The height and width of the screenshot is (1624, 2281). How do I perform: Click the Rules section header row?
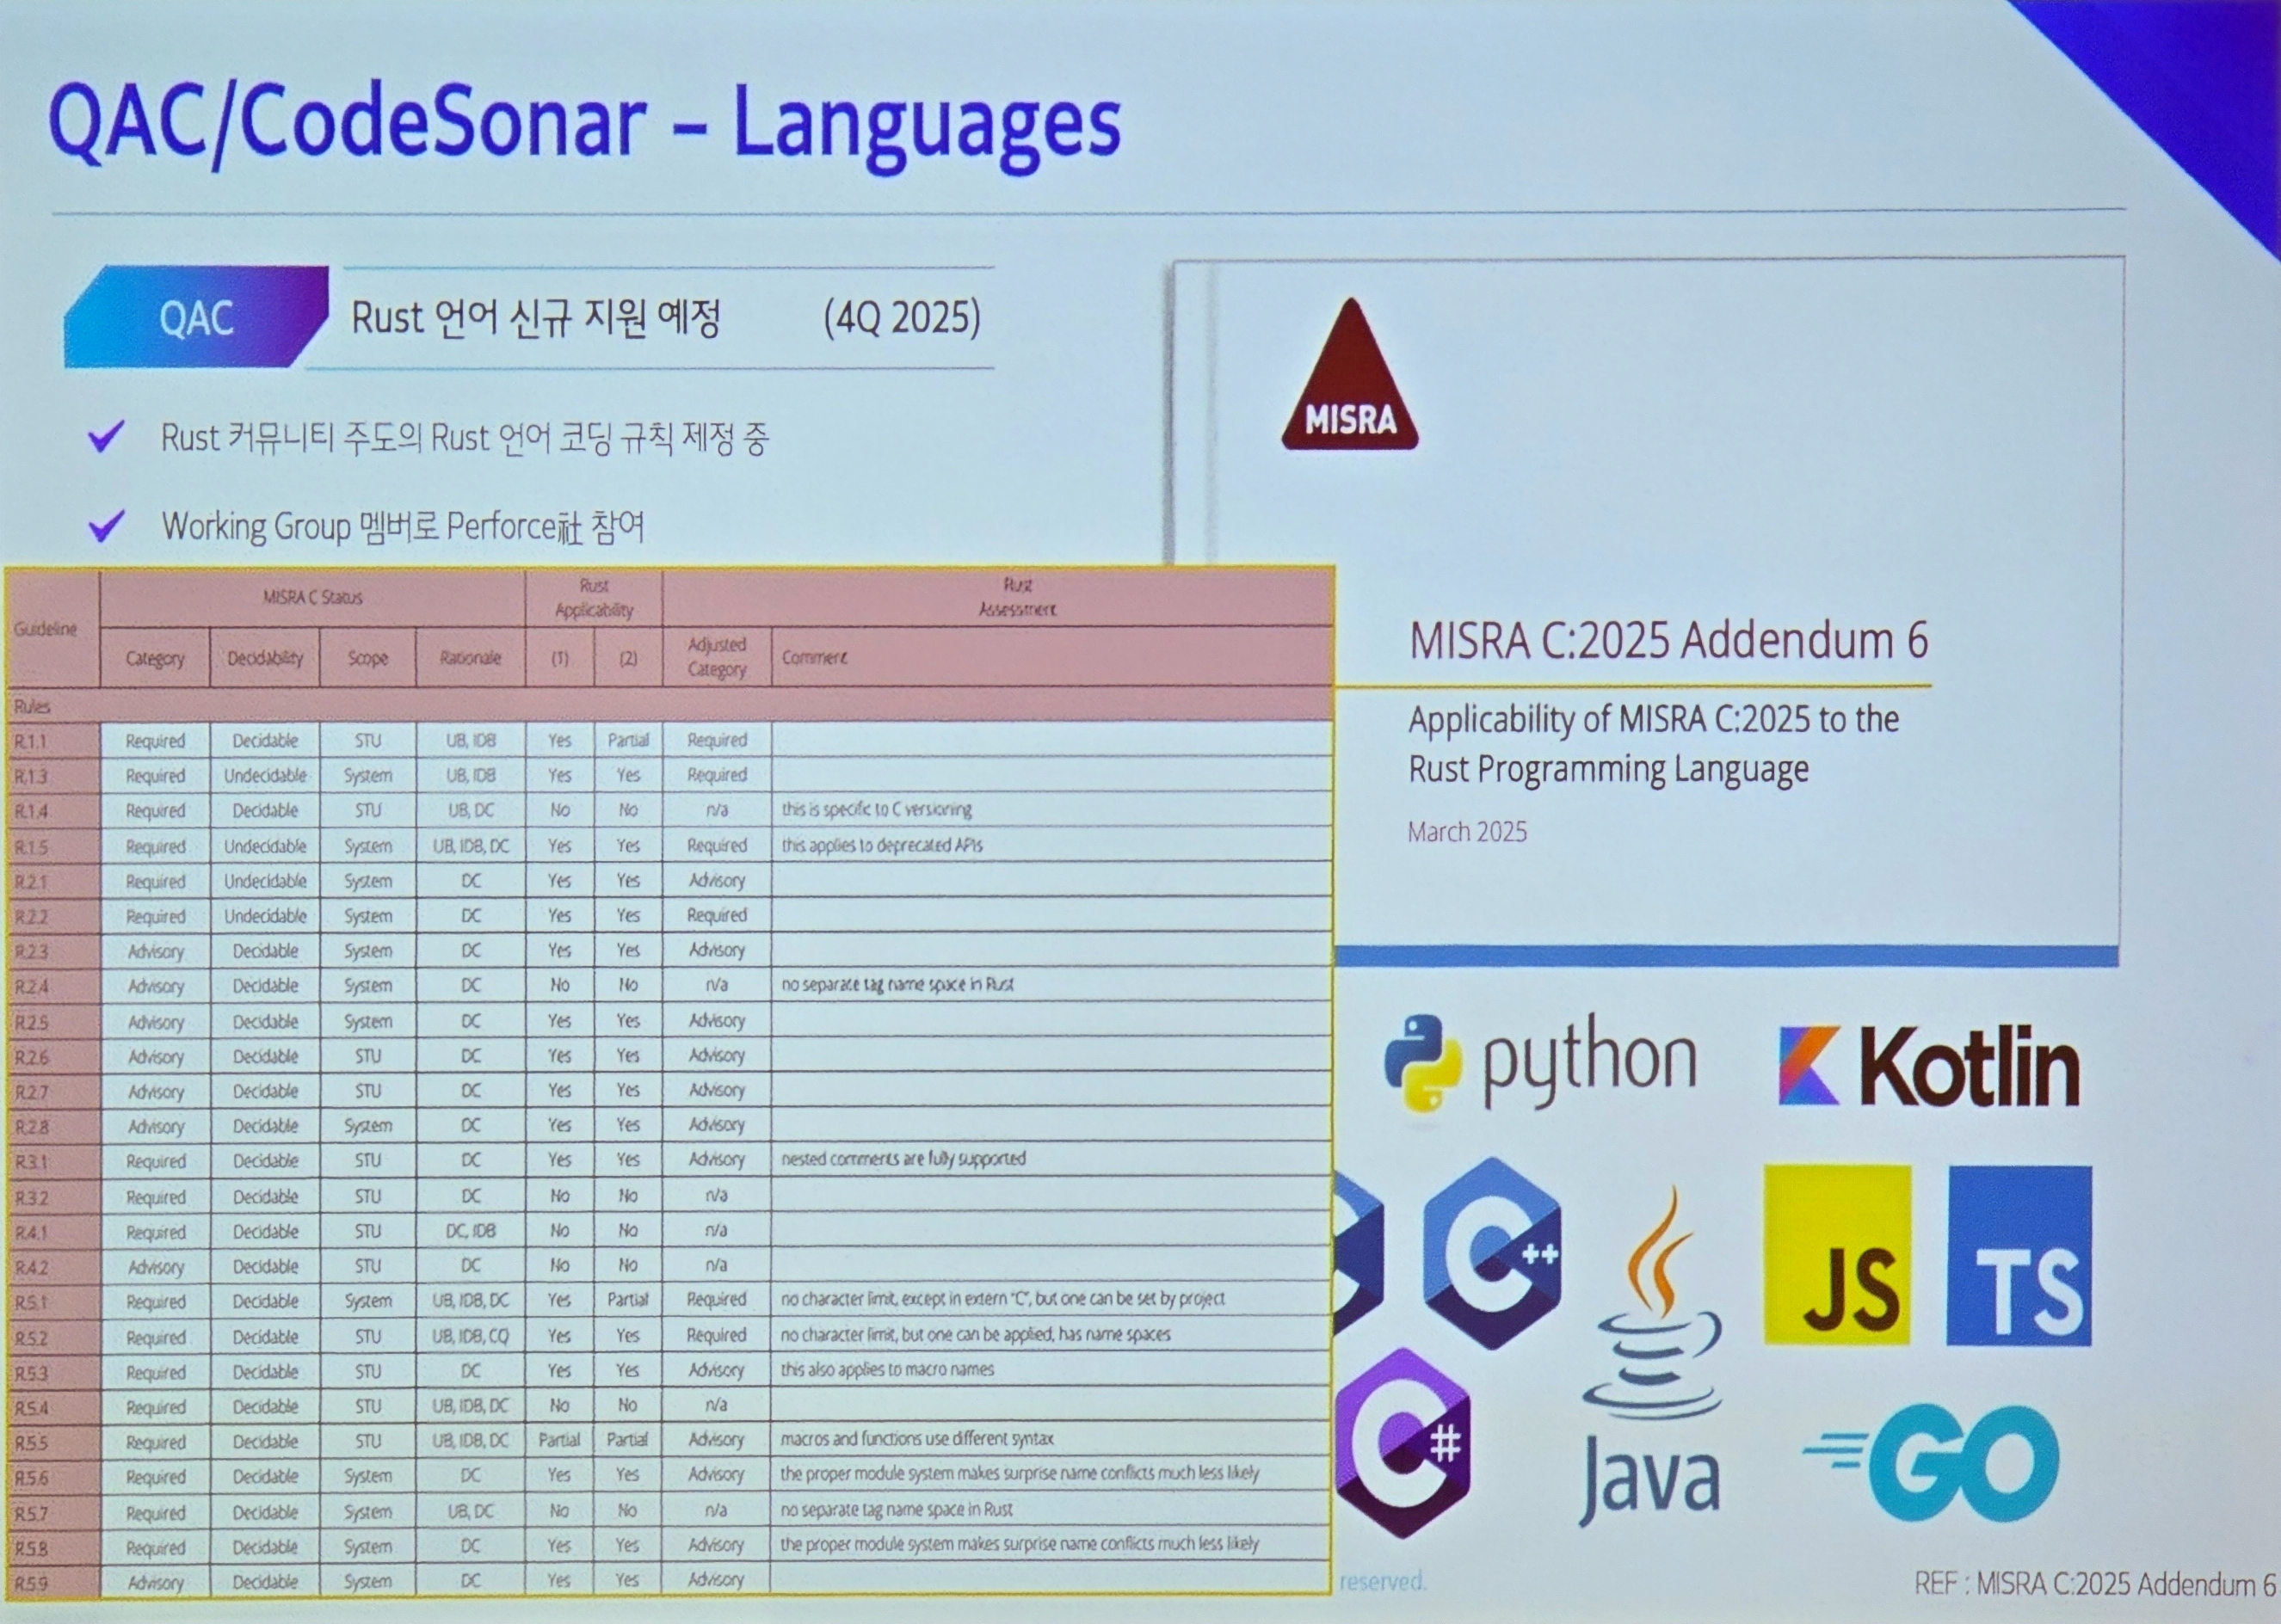(x=32, y=706)
